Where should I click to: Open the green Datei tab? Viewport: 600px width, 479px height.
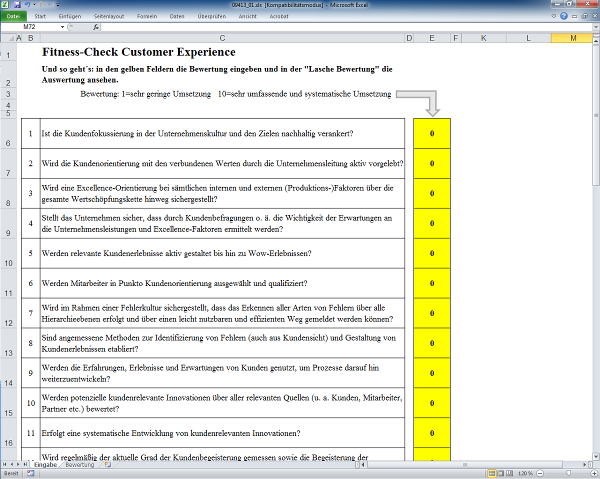tap(14, 17)
